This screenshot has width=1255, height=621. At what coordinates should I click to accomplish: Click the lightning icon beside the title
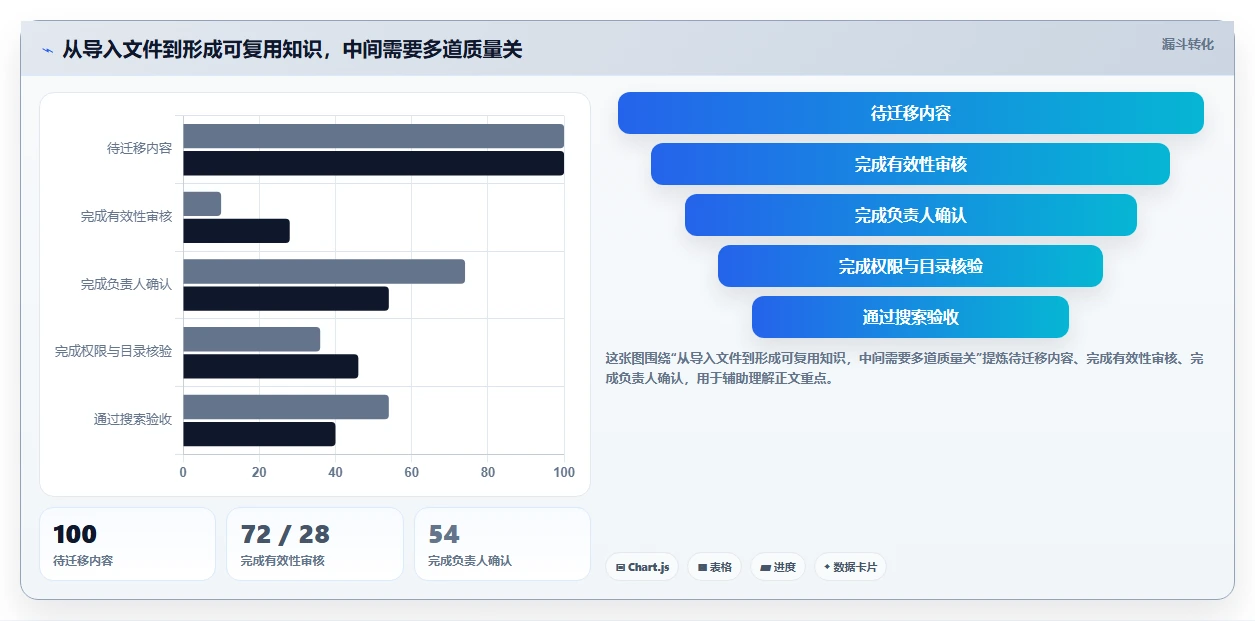click(x=47, y=50)
